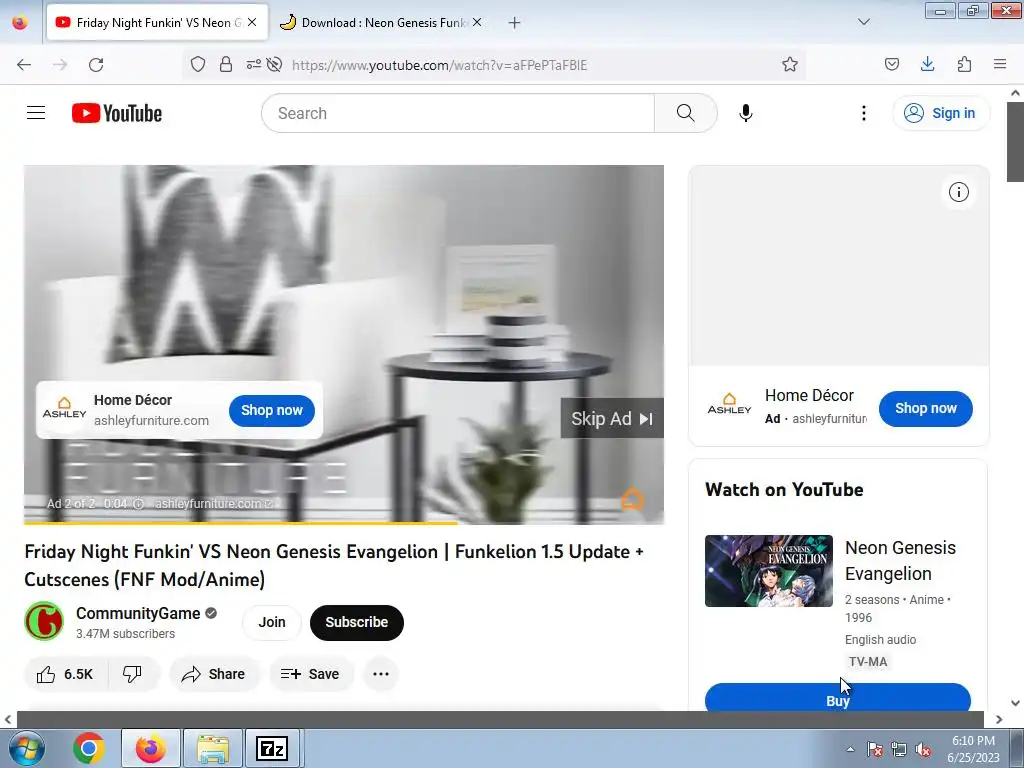Open the tracking protection shield icon
This screenshot has width=1024, height=768.
(x=198, y=65)
